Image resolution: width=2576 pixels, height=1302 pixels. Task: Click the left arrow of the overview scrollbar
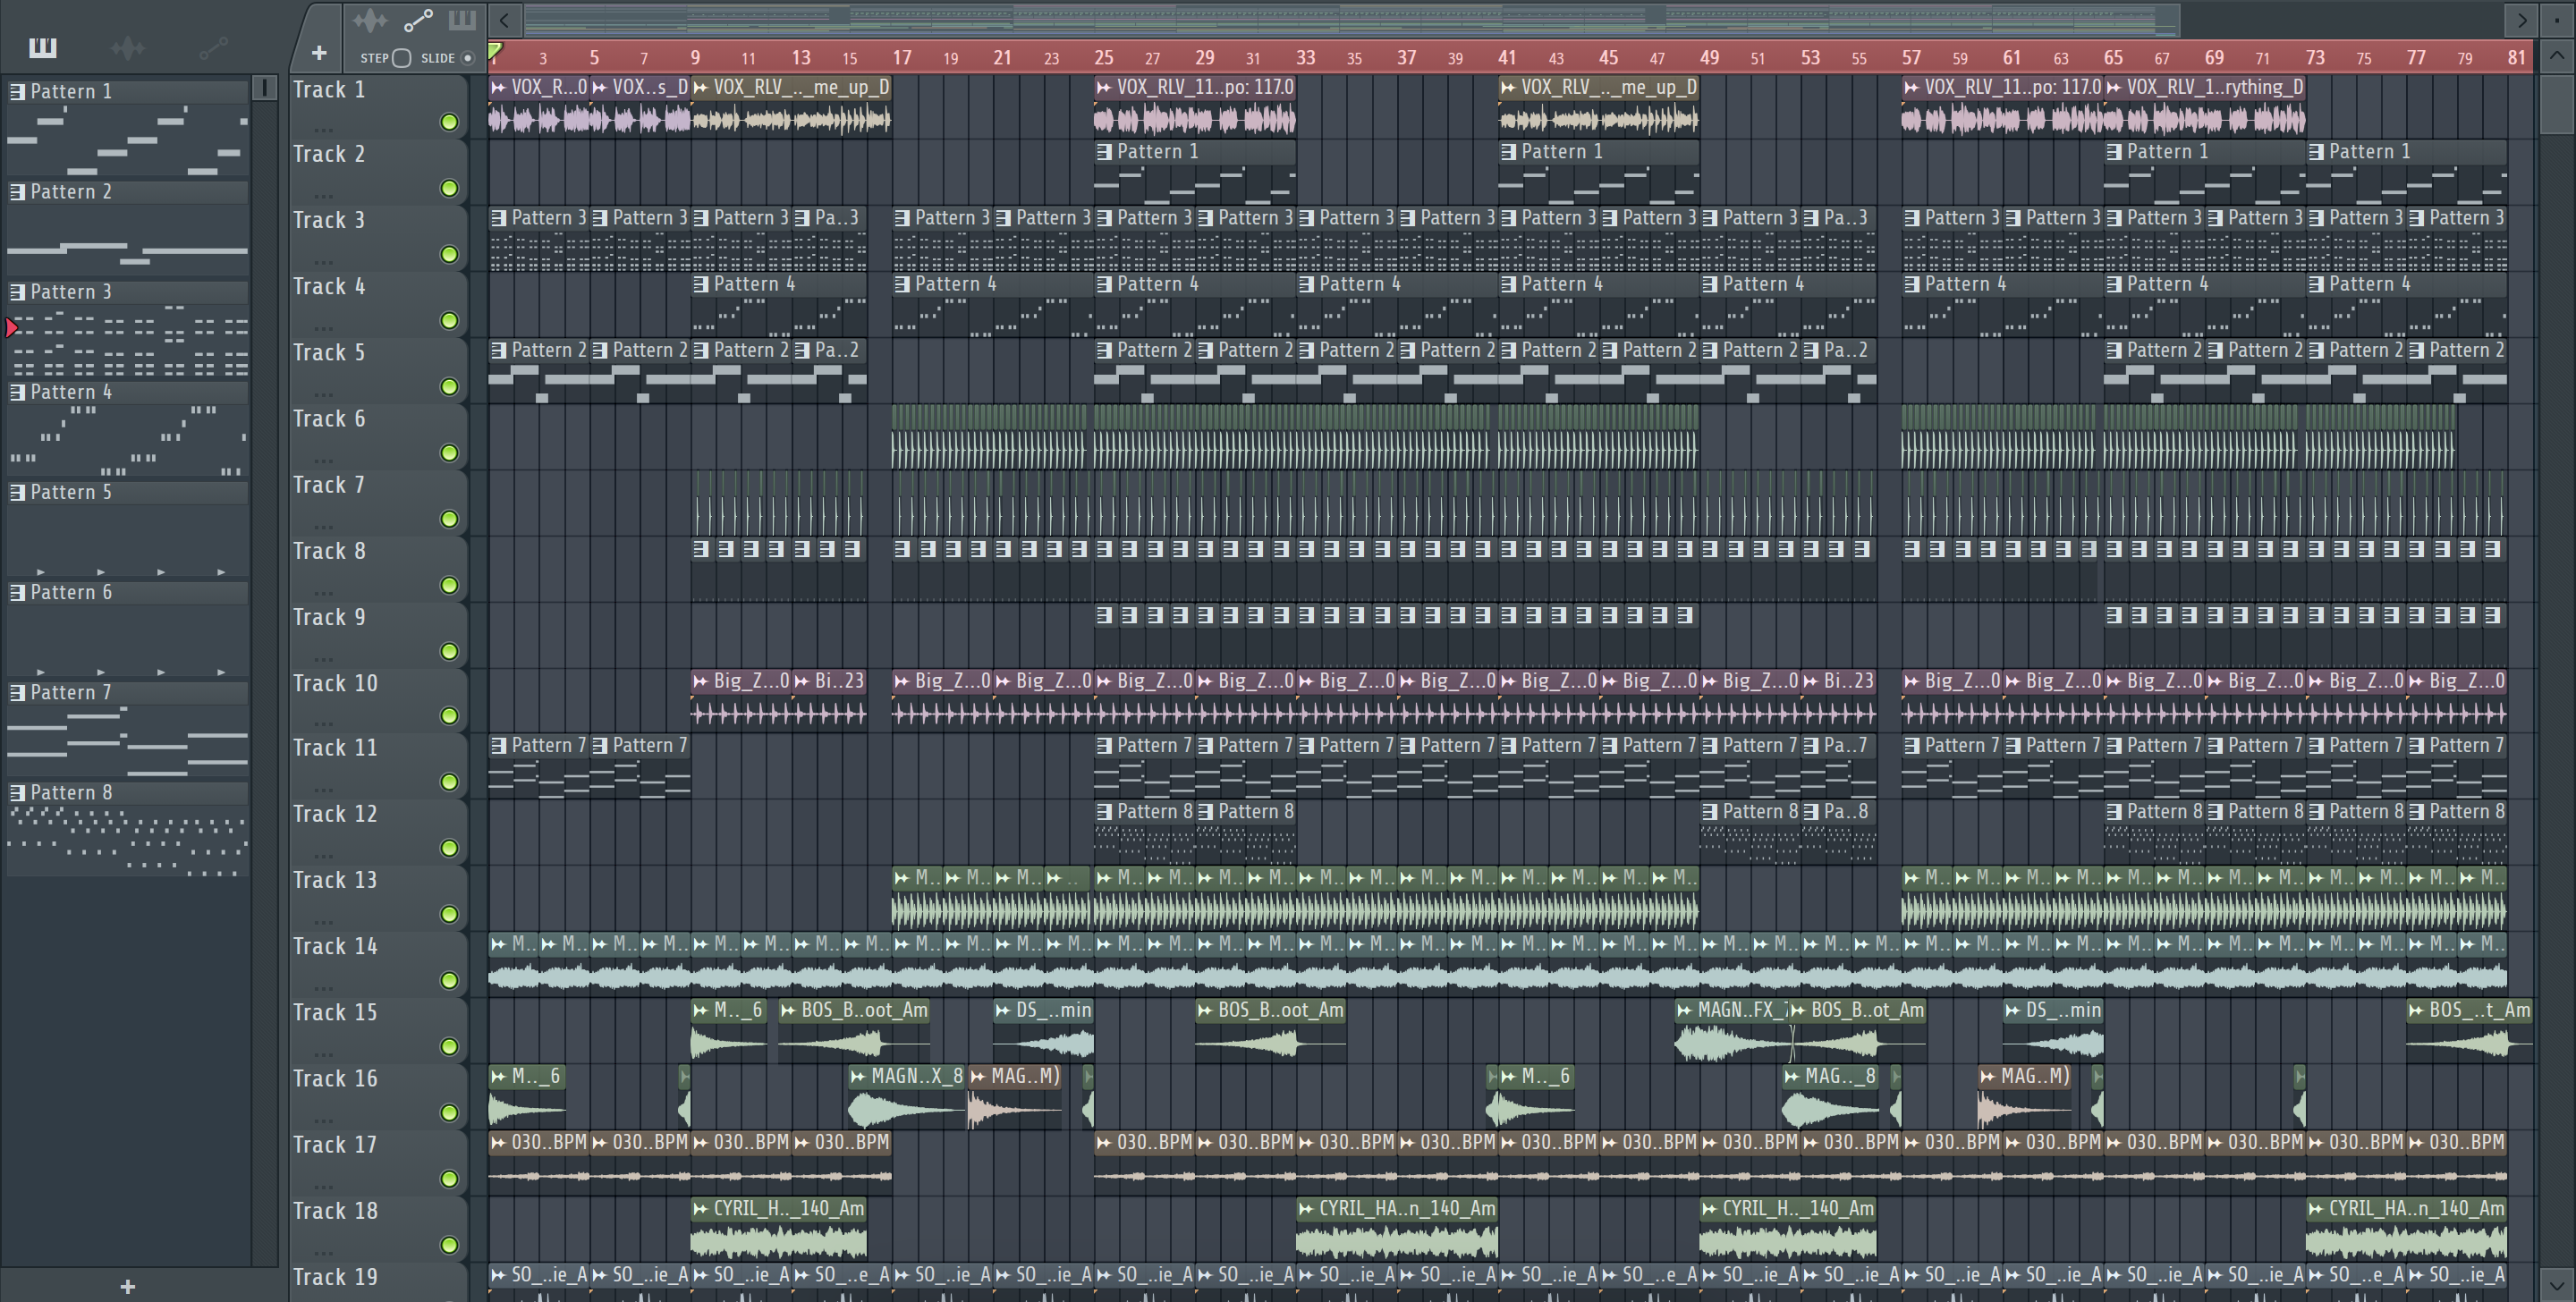[x=505, y=20]
